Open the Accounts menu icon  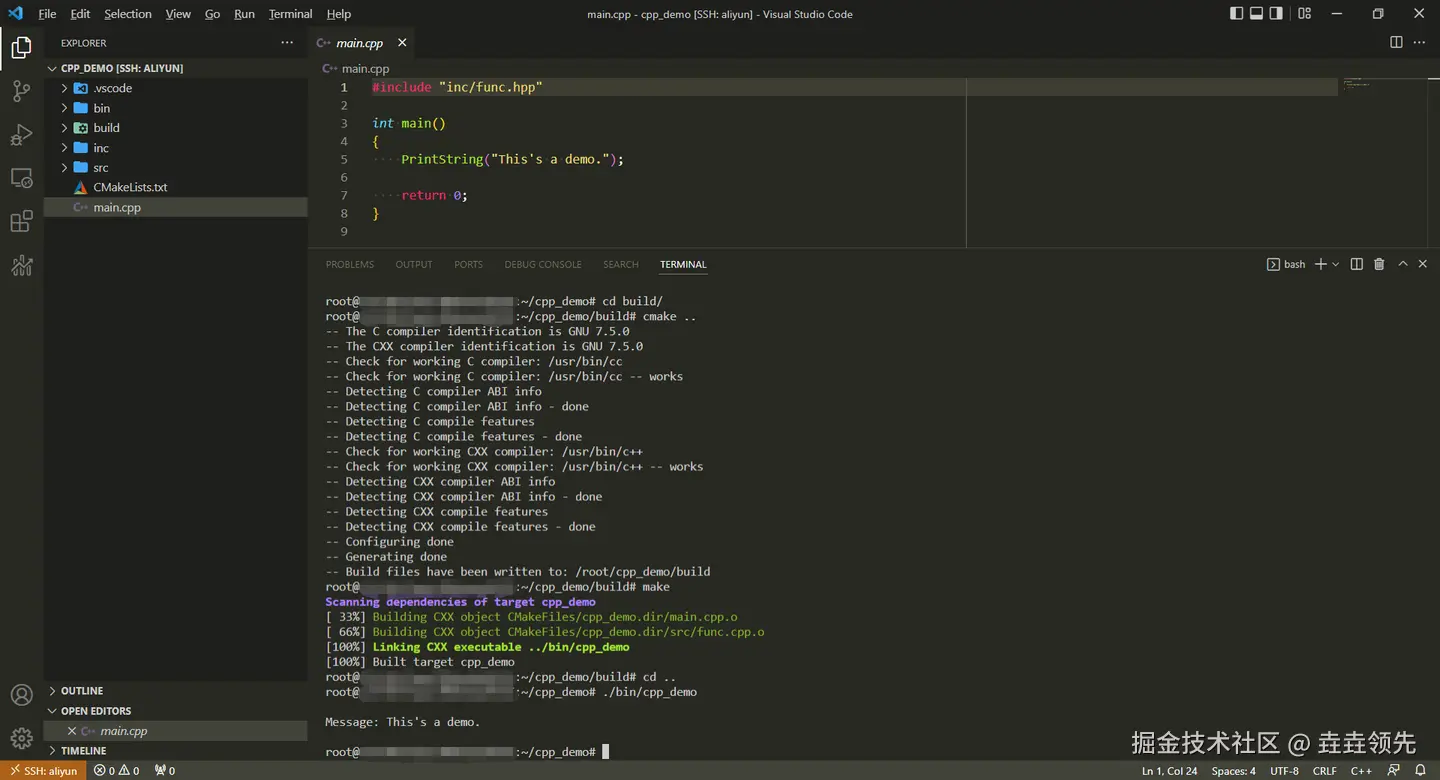pyautogui.click(x=21, y=695)
